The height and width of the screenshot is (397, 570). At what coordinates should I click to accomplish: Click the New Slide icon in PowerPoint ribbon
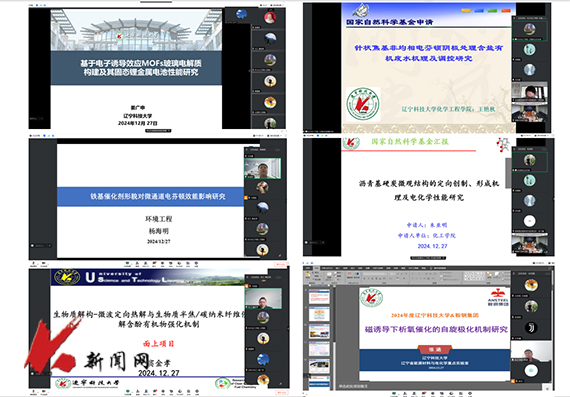pos(329,275)
